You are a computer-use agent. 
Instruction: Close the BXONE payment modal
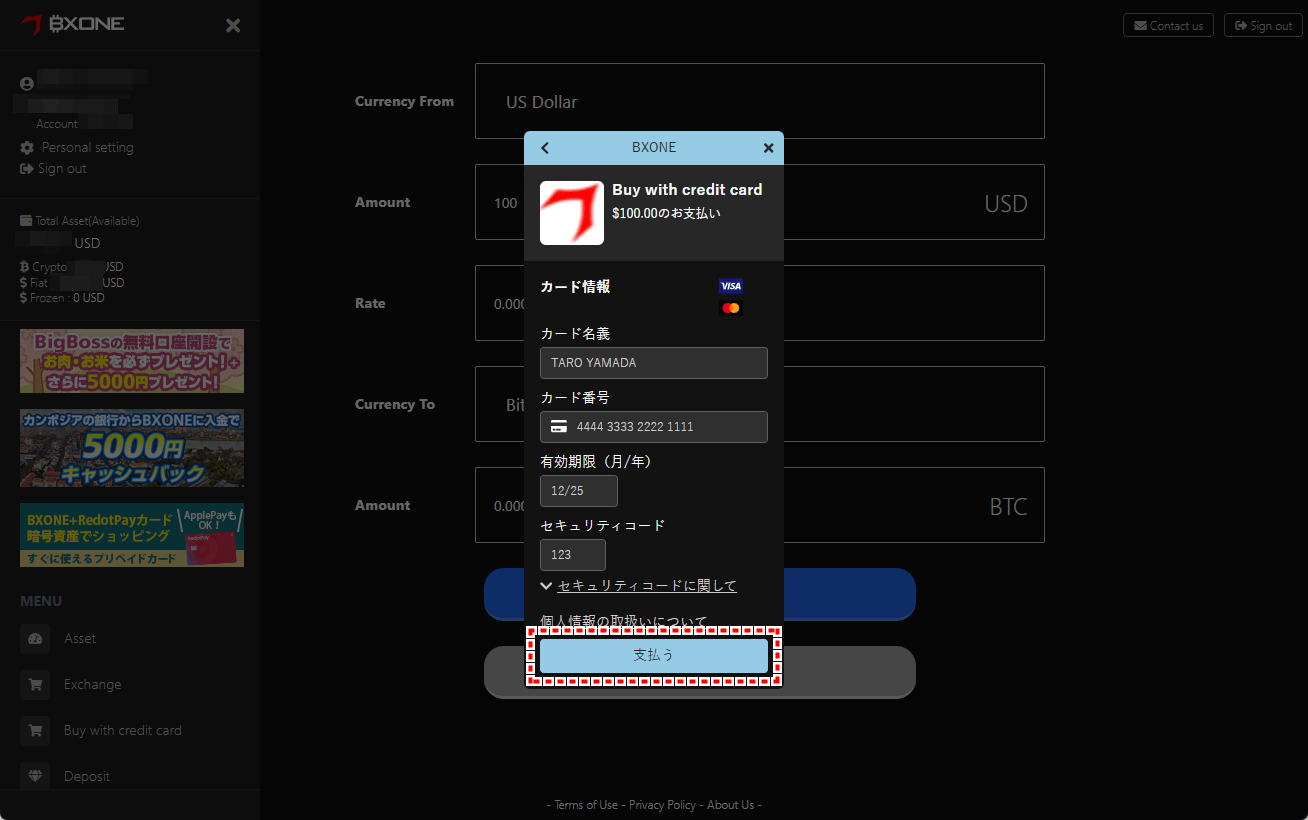tap(768, 148)
